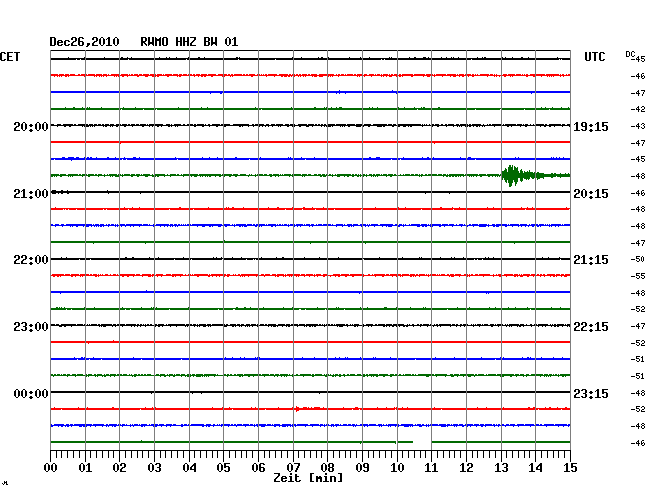
Task: Select minute tick label 05
Action: click(223, 468)
